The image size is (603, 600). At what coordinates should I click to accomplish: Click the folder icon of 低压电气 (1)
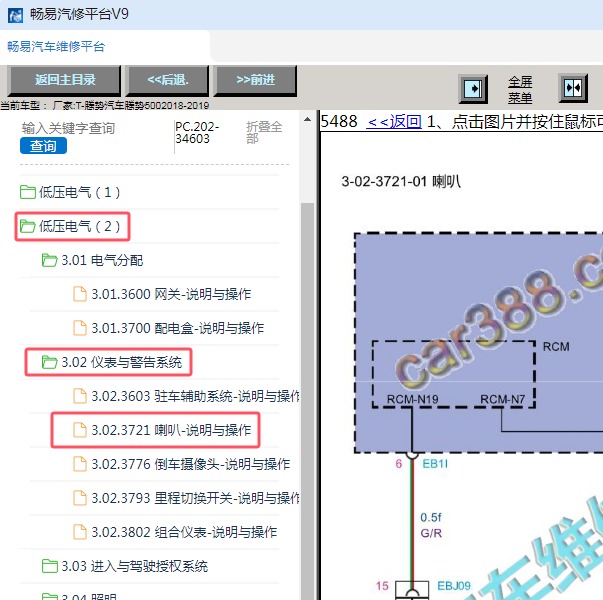click(28, 192)
